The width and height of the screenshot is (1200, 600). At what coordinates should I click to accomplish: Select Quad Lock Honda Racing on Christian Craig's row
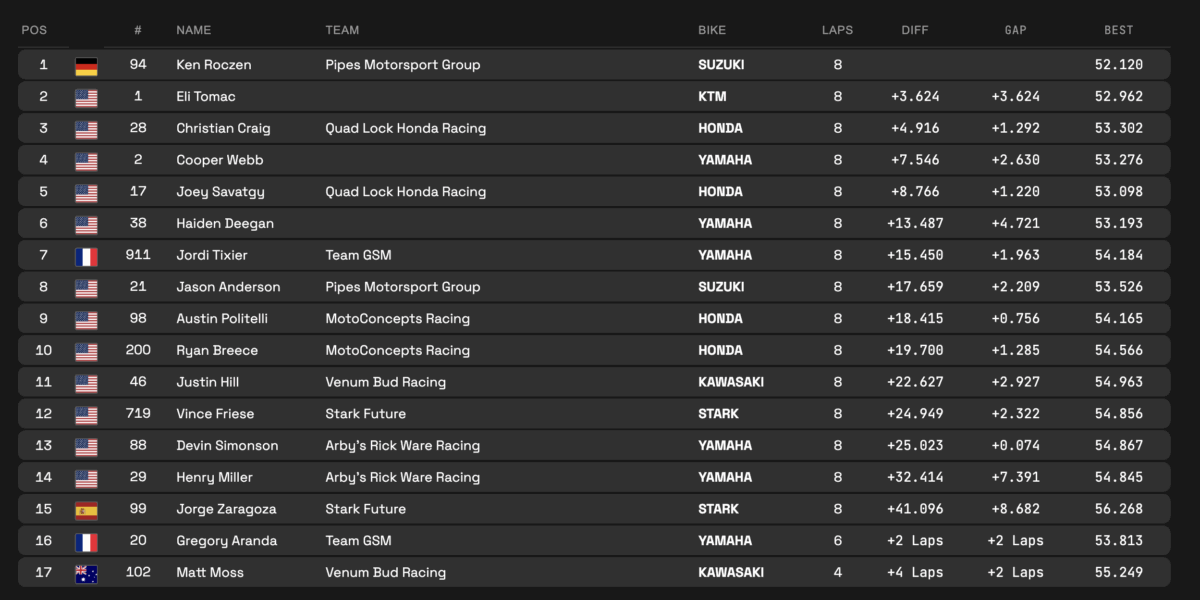click(405, 128)
